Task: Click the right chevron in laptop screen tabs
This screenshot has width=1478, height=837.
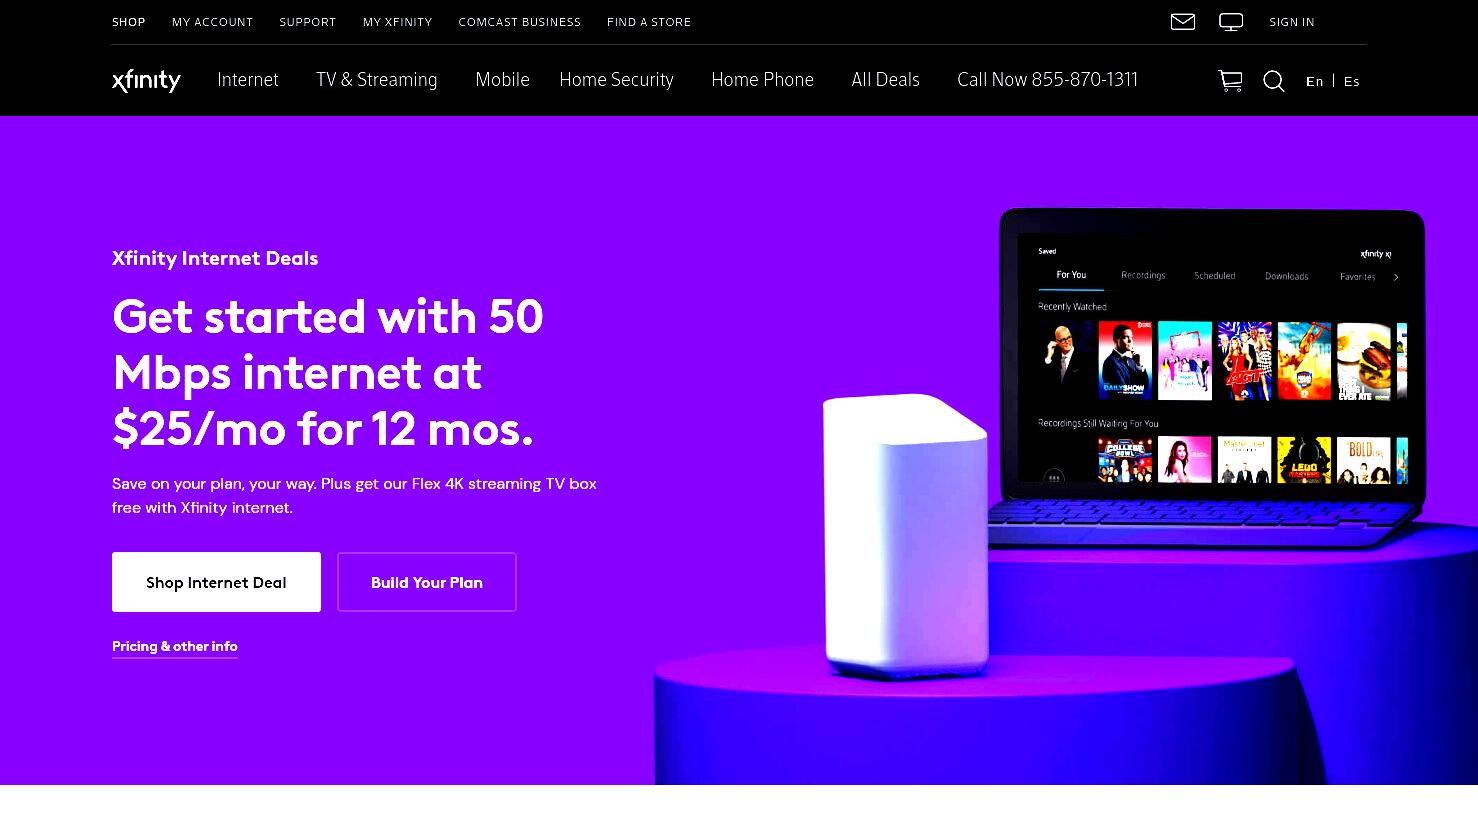Action: [x=1396, y=277]
